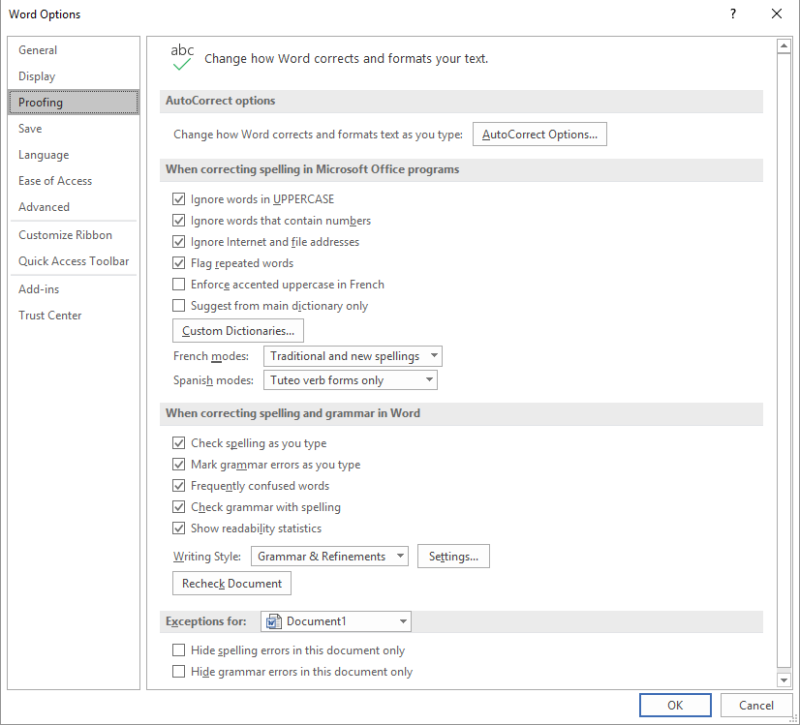Expand the Spanish modes dropdown
800x725 pixels.
tap(350, 380)
